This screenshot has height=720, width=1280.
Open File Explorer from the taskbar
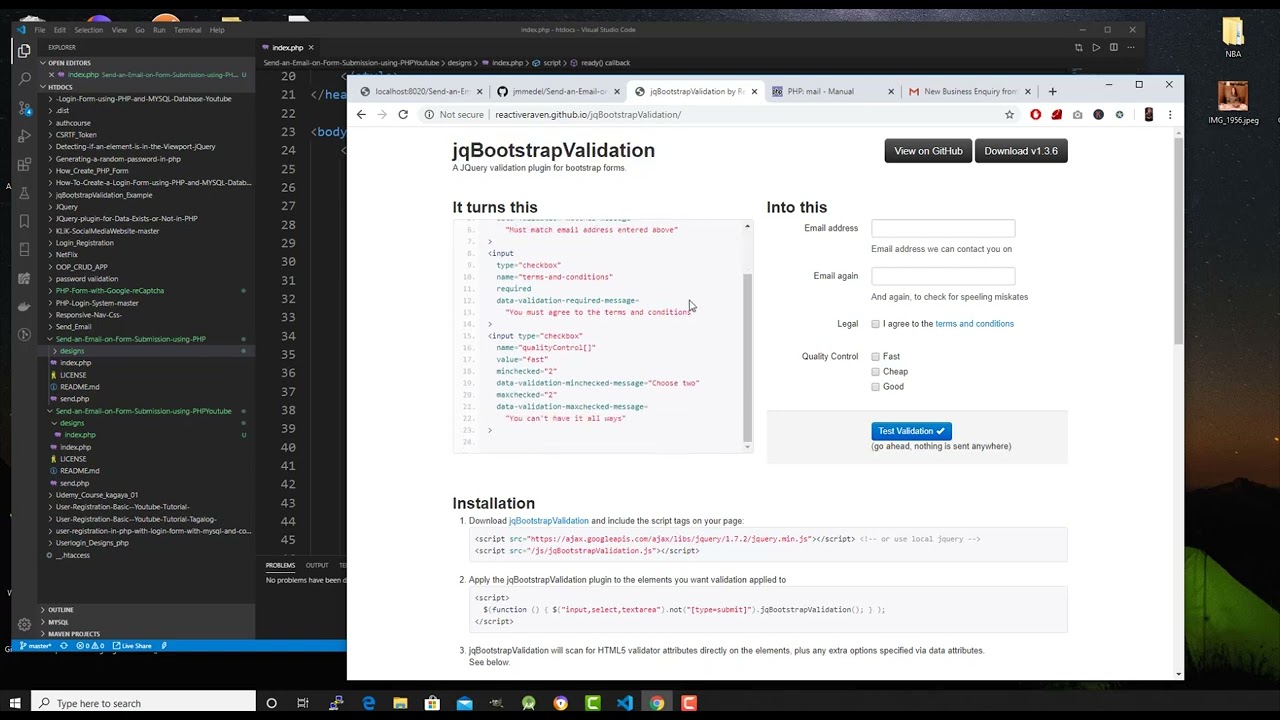(x=400, y=703)
